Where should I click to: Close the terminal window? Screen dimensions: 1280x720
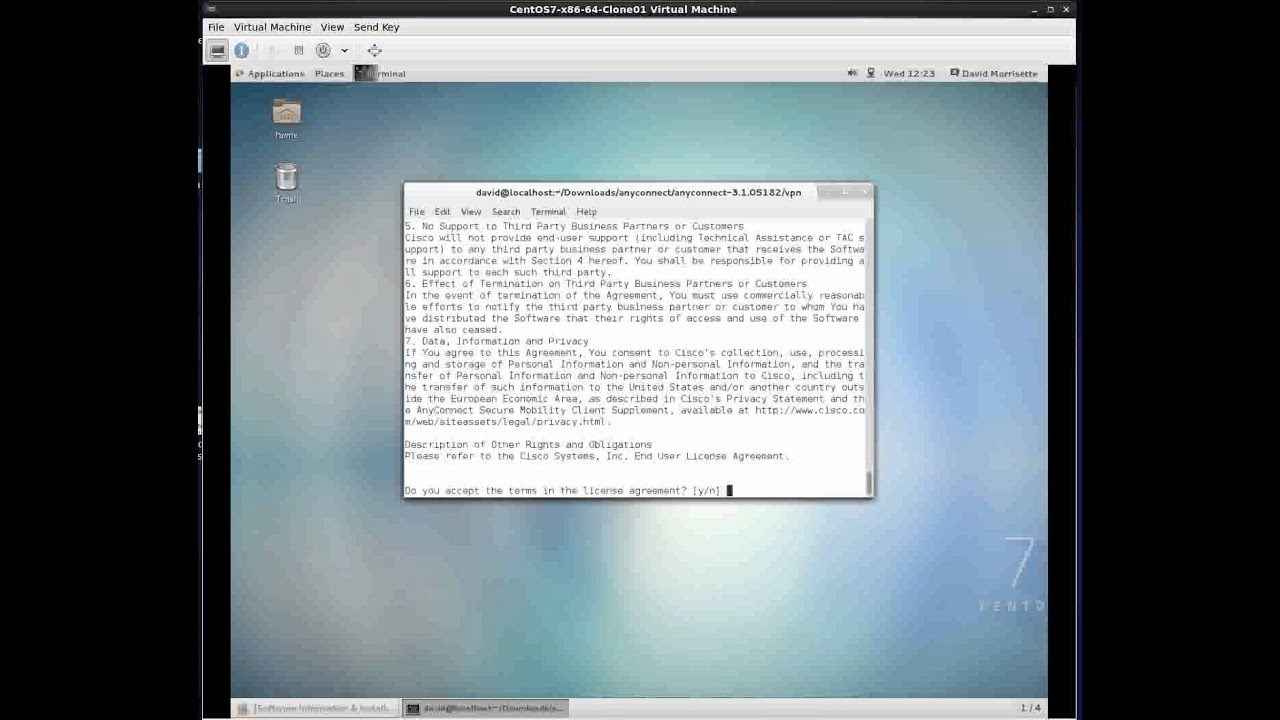coord(865,192)
